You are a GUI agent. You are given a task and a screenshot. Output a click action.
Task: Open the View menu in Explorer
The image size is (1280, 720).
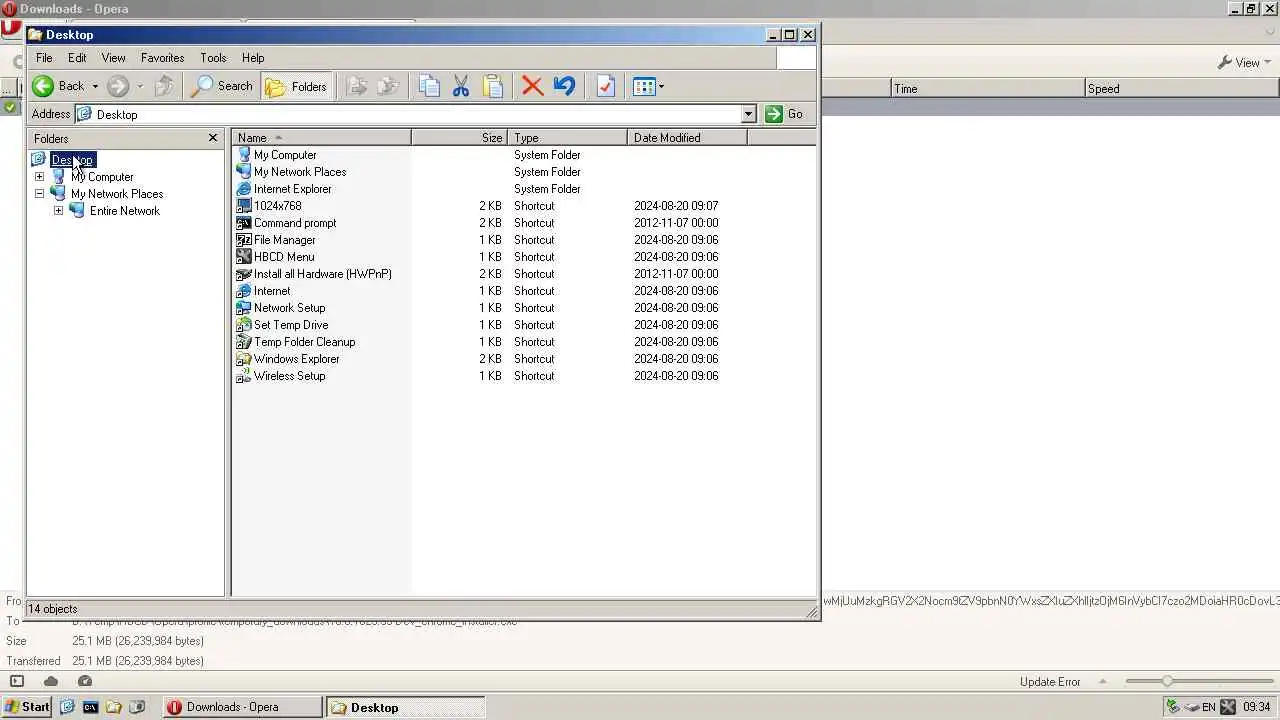113,58
